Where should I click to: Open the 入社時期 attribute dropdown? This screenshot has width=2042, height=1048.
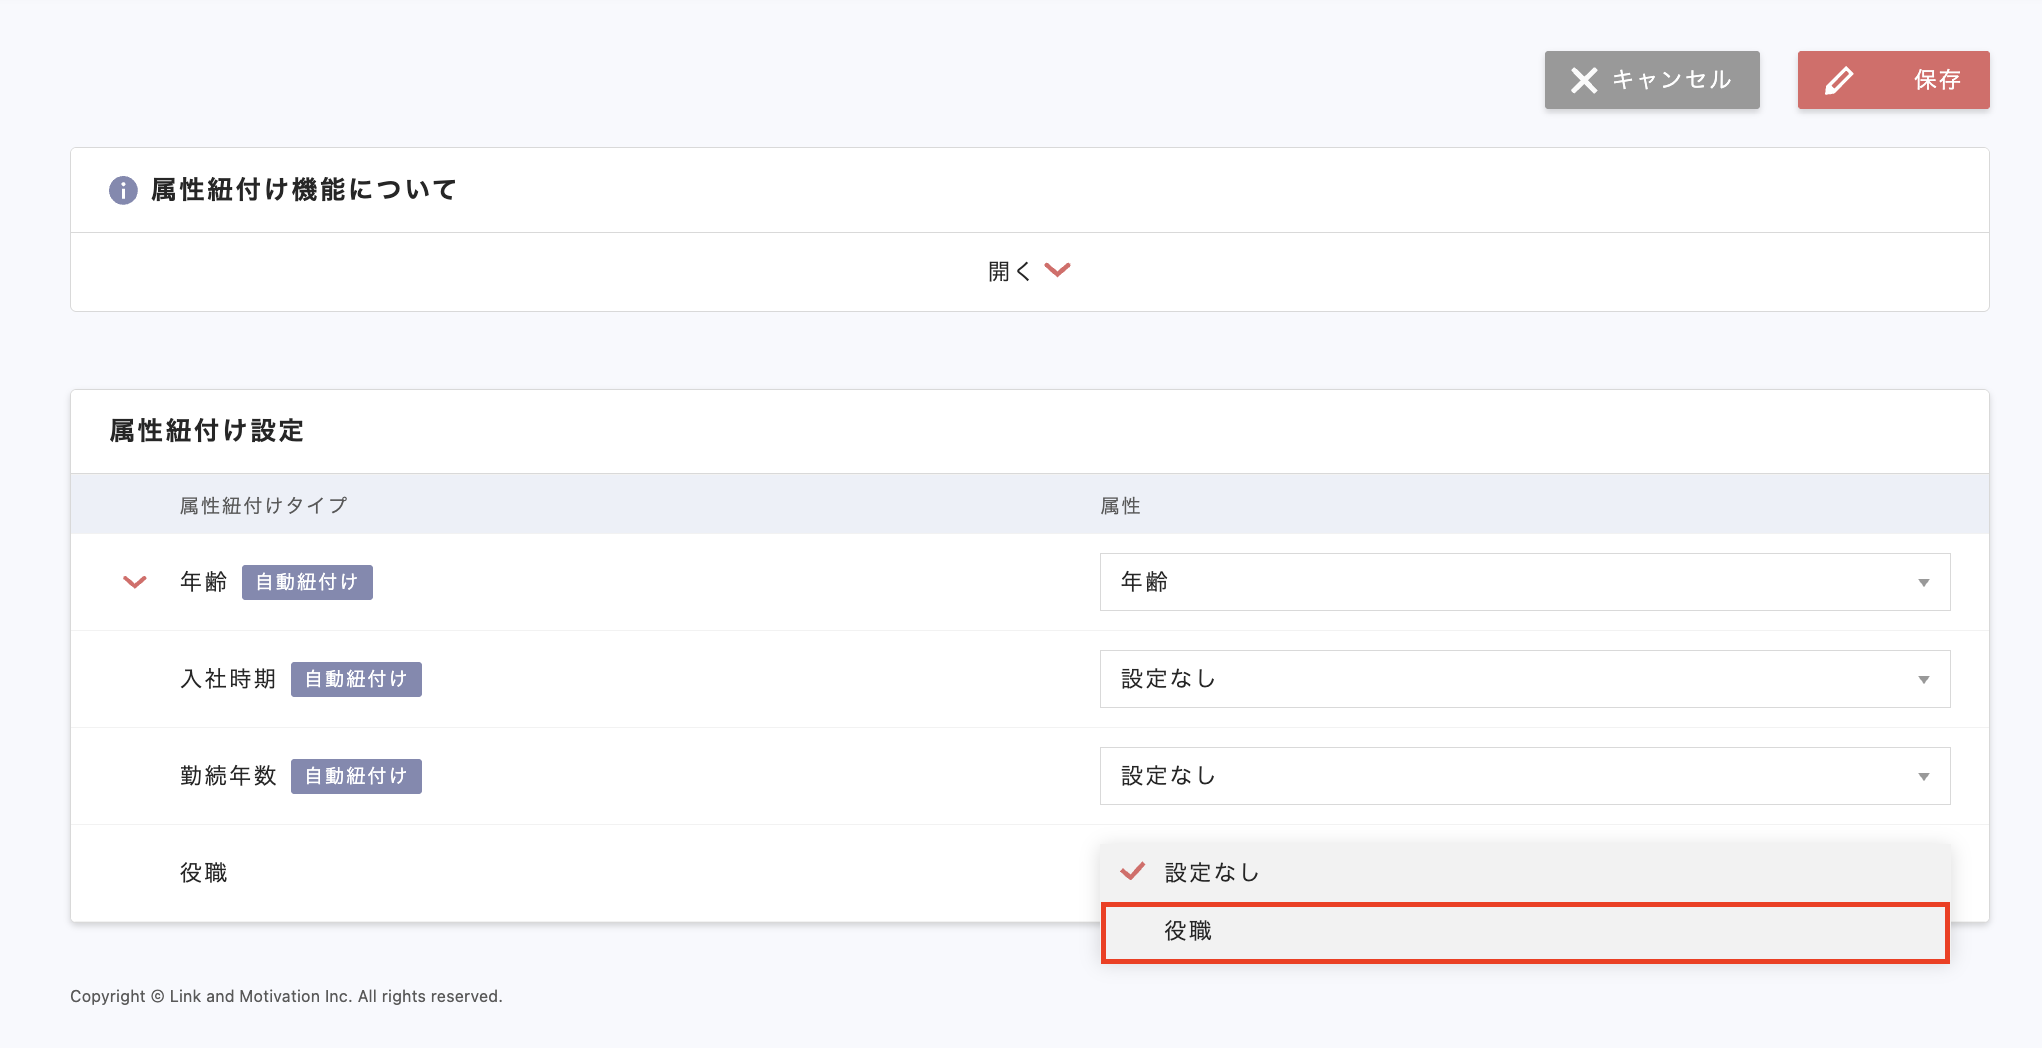tap(1524, 679)
